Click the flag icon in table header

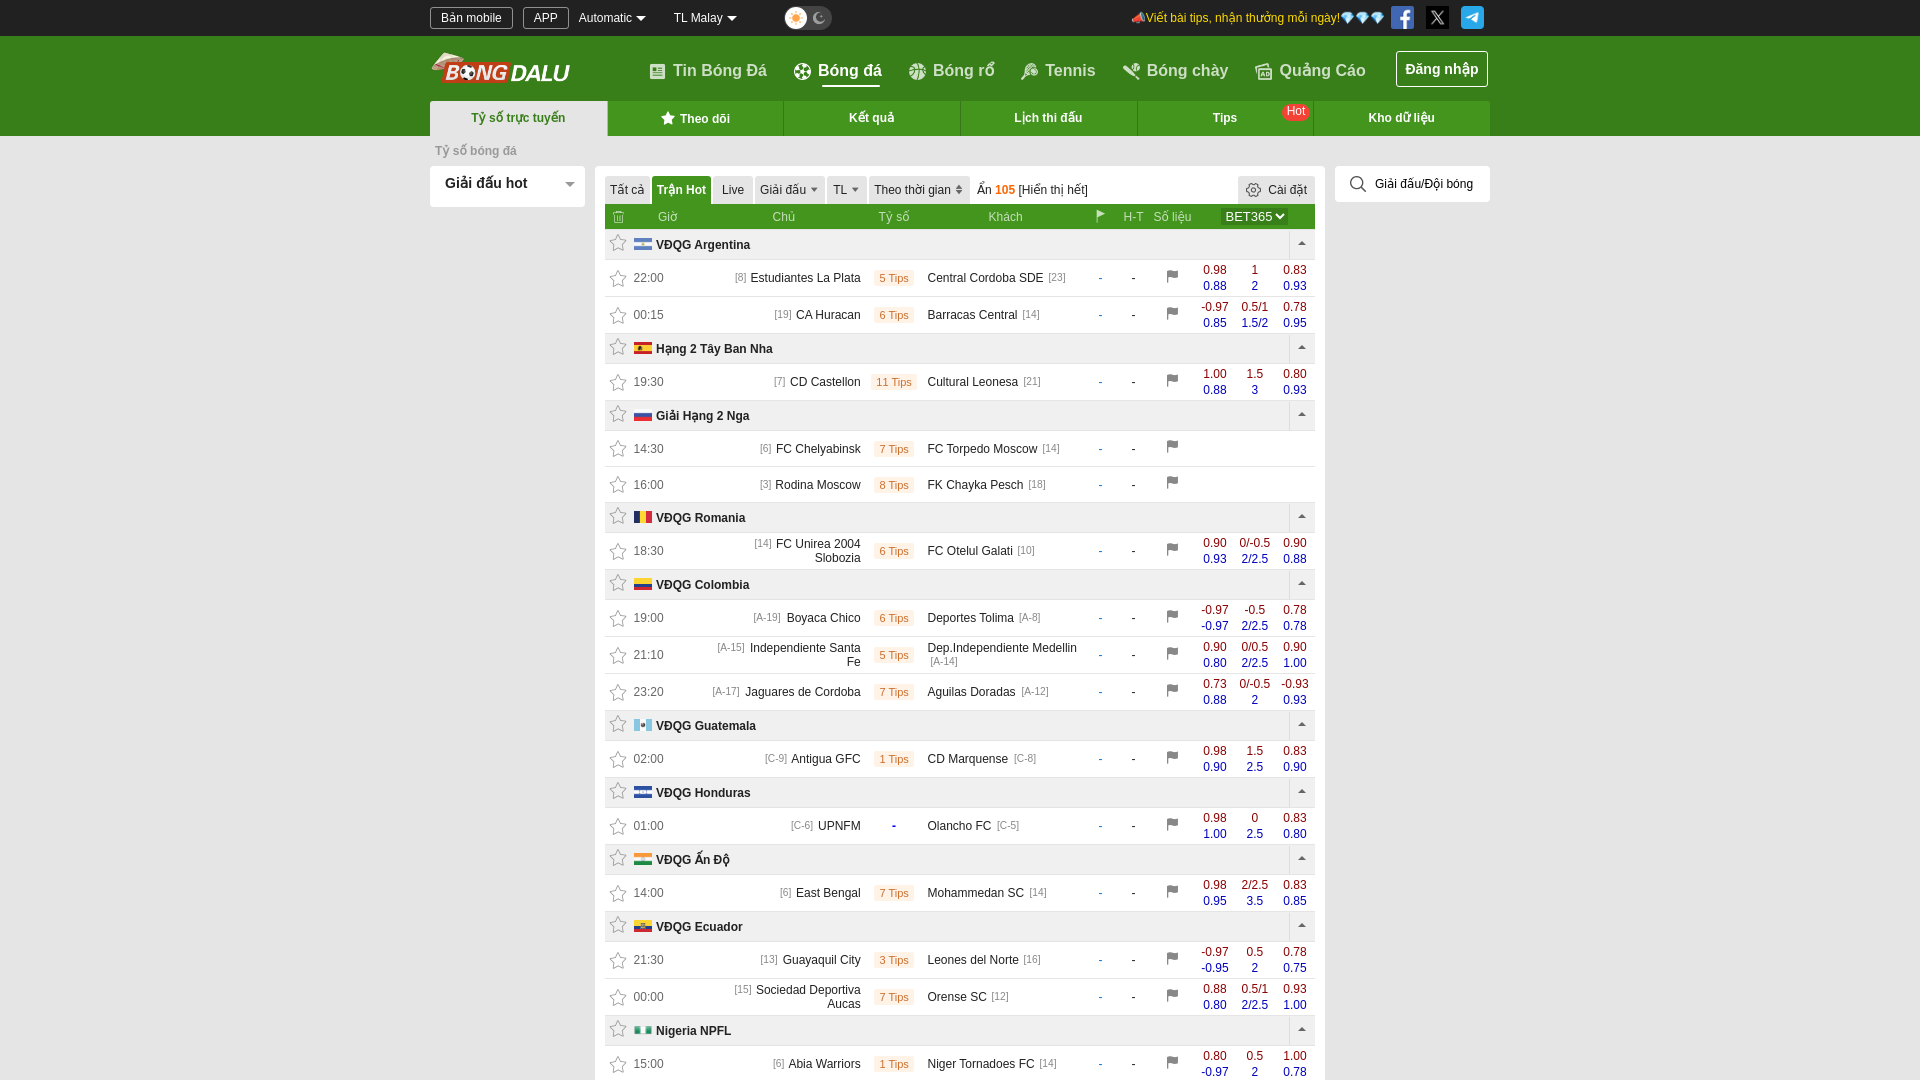tap(1100, 216)
